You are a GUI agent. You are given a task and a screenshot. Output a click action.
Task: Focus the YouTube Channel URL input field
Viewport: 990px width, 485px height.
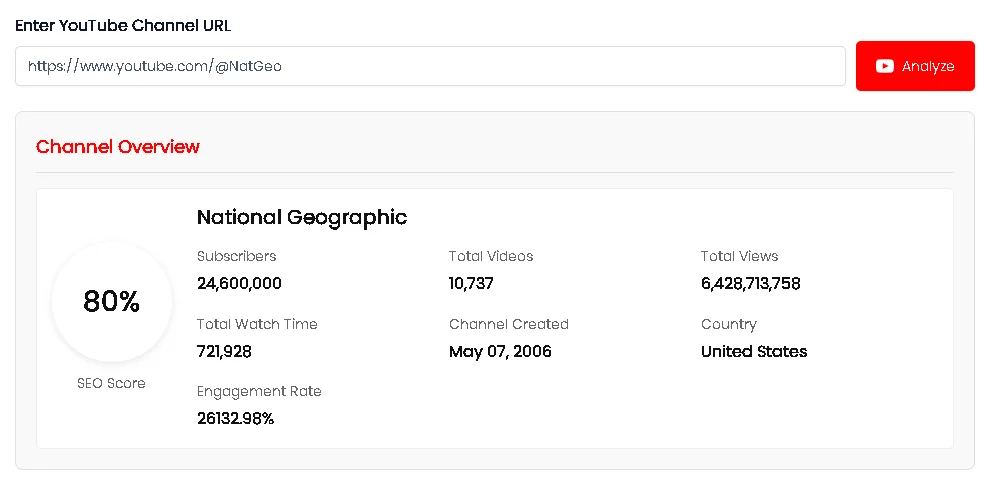click(430, 66)
